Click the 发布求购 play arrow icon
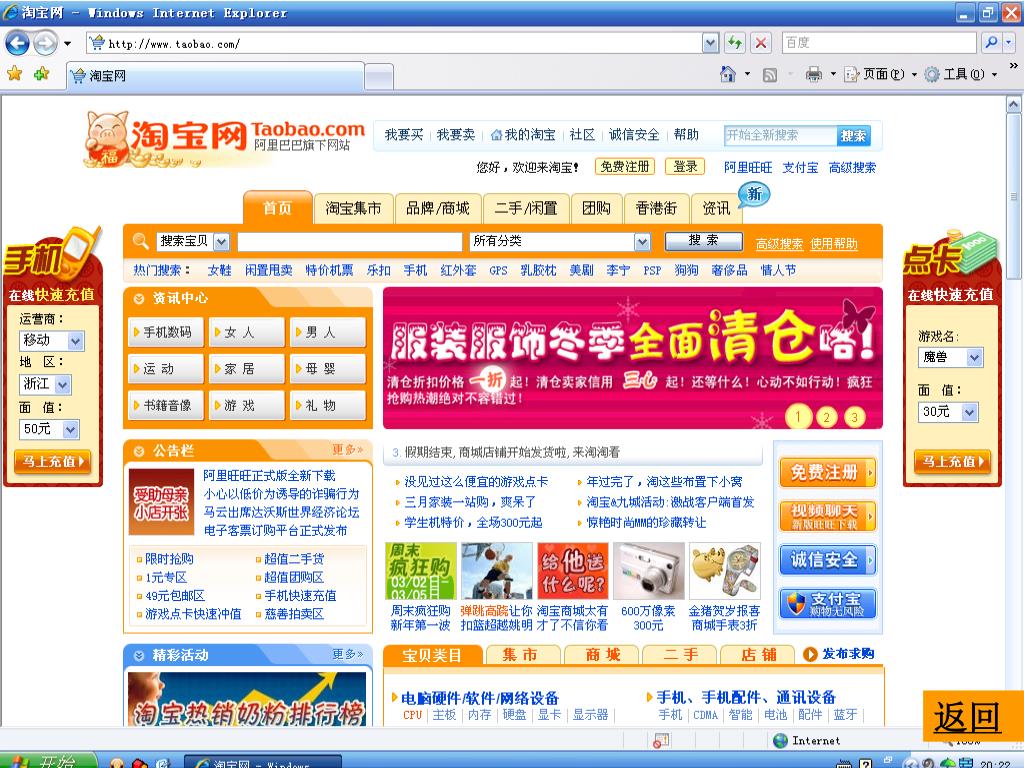The image size is (1024, 768). pyautogui.click(x=810, y=654)
